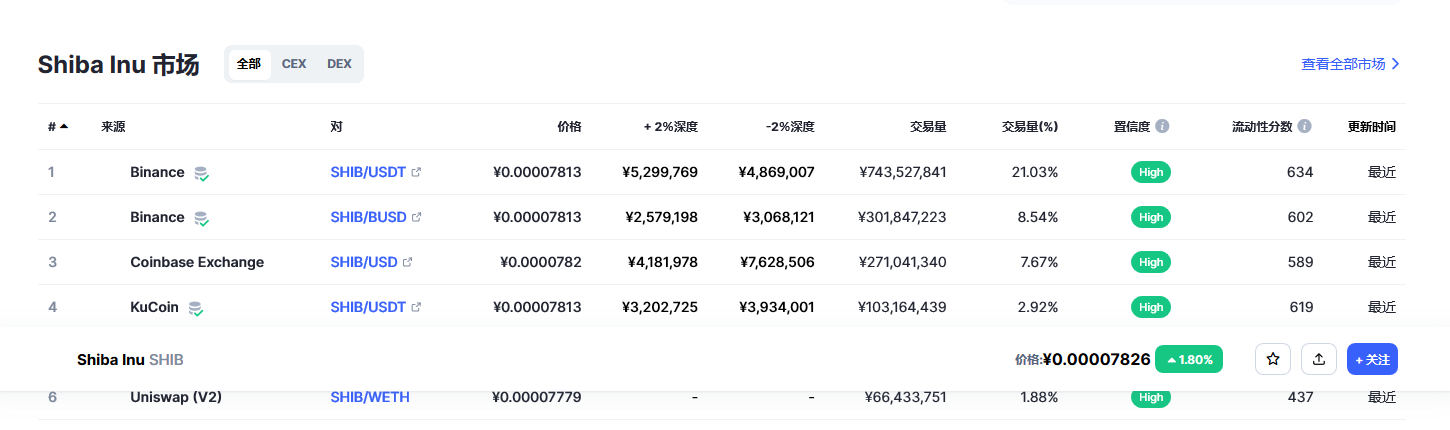Click the liquidity score 602
The width and height of the screenshot is (1450, 430).
[1300, 217]
